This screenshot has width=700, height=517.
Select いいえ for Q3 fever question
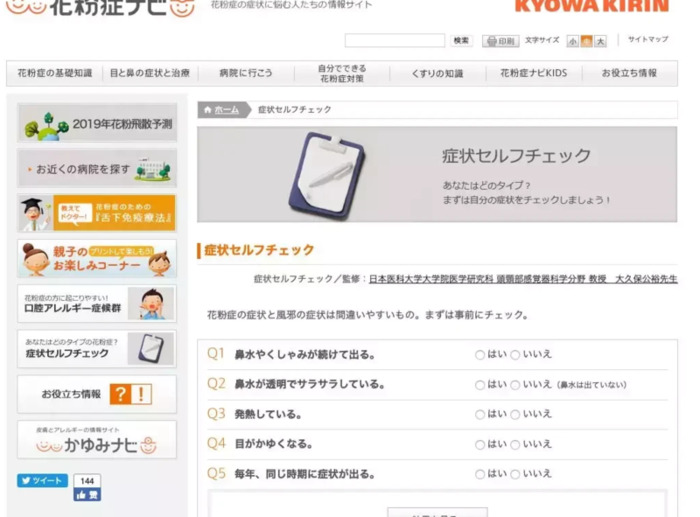pos(515,415)
